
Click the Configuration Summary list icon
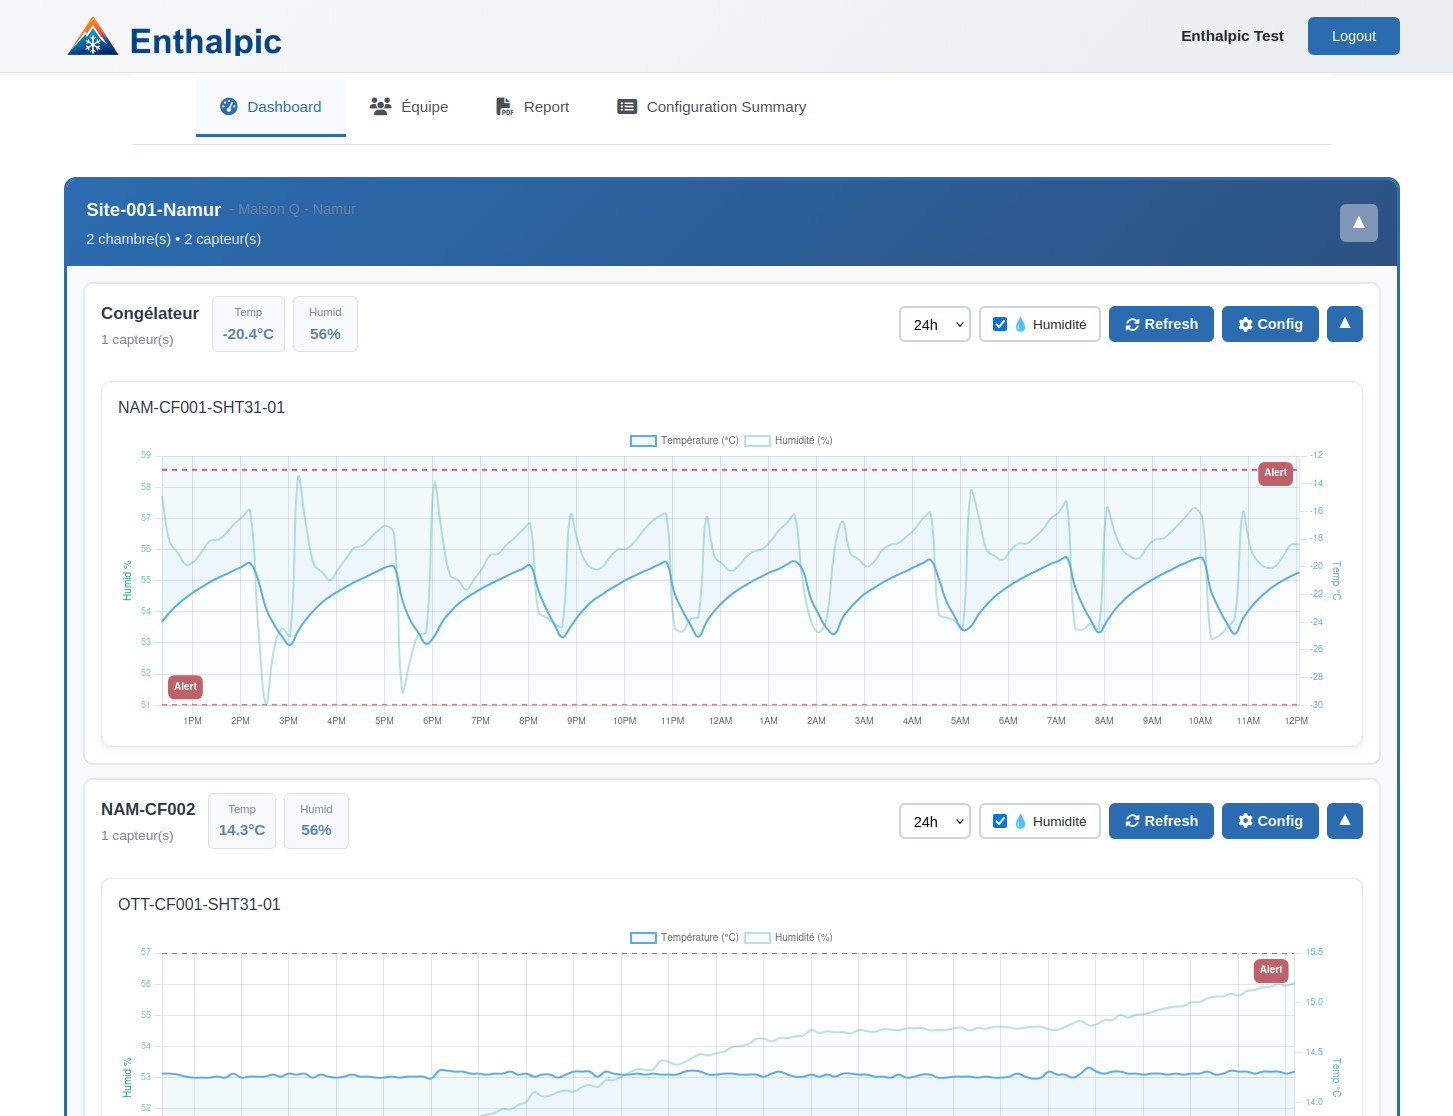pos(628,106)
